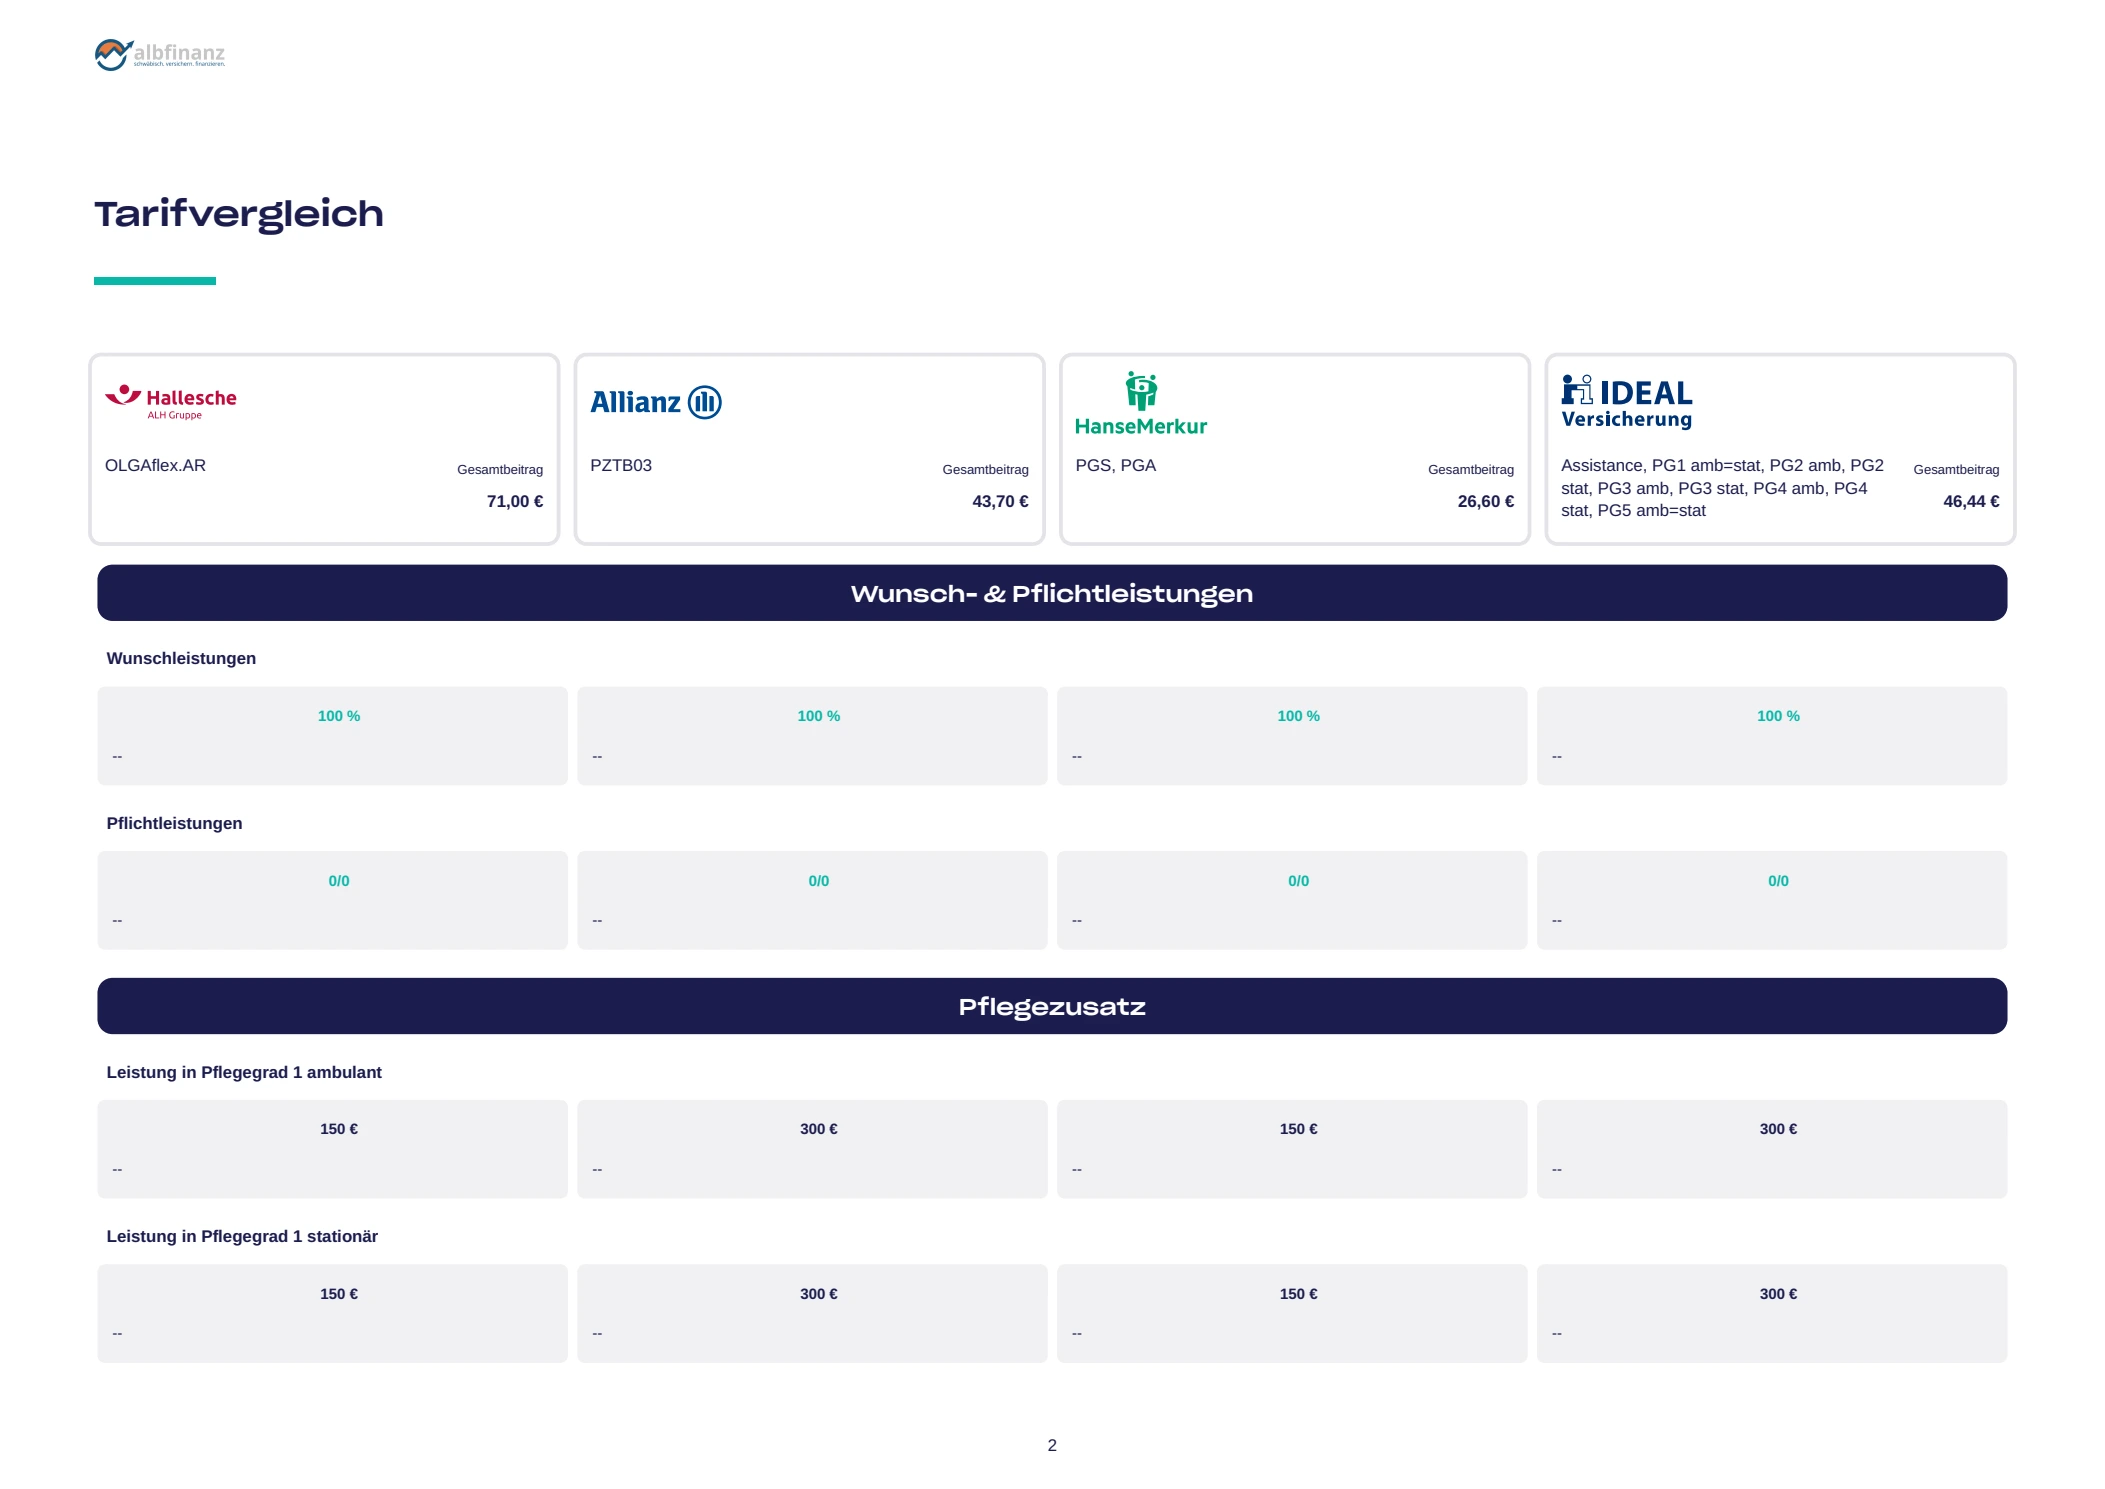Screen dimensions: 2105x1489
Task: Click the albfinanz logo at top
Action: coord(160,54)
